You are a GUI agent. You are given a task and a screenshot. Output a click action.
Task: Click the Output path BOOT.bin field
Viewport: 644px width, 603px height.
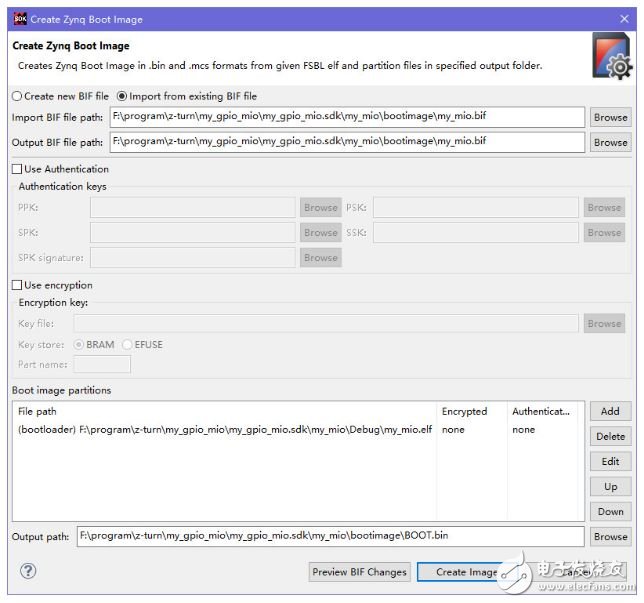pos(330,536)
